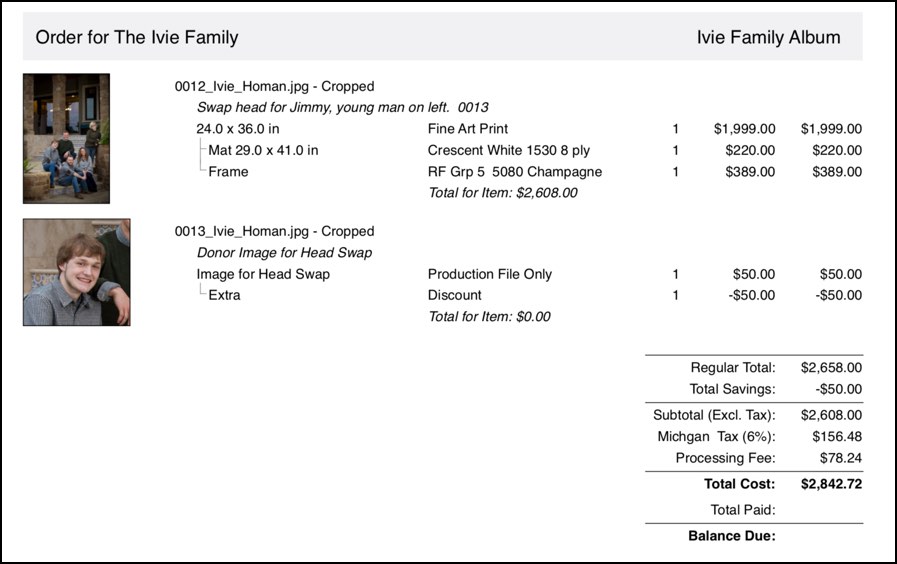Click the processing fee value $78.24
Screen dimensions: 897x564
click(841, 458)
